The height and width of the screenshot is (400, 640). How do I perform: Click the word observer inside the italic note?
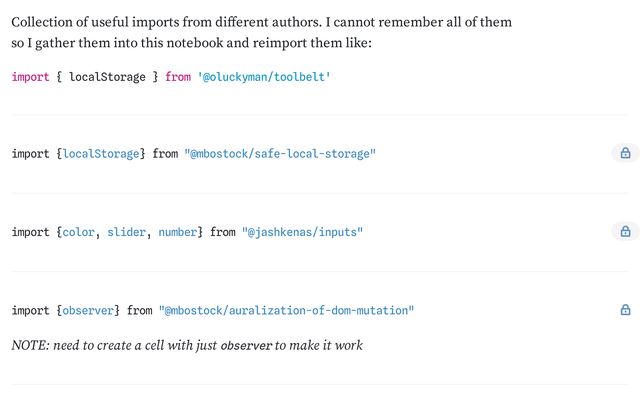(x=246, y=346)
